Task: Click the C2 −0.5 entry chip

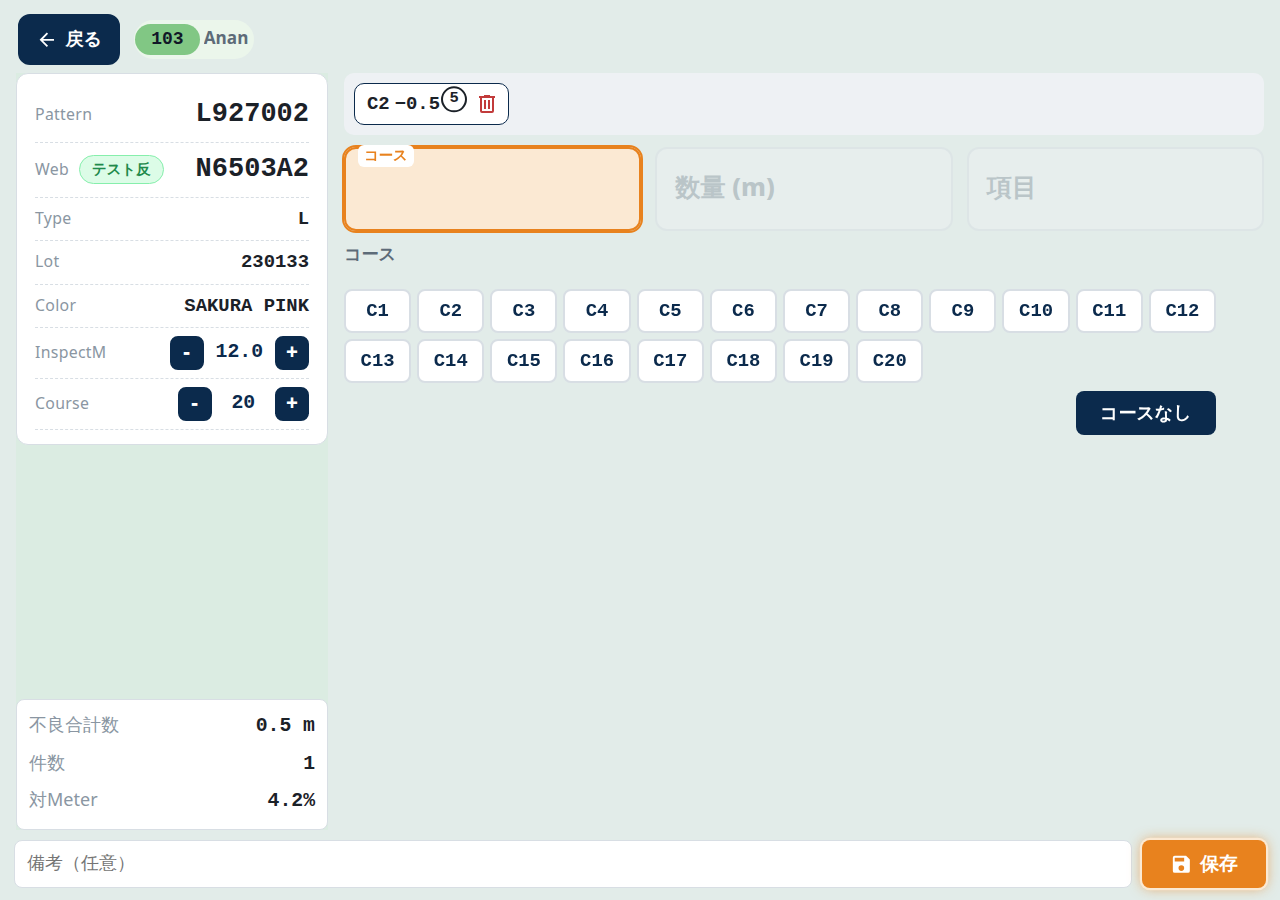Action: (x=431, y=104)
